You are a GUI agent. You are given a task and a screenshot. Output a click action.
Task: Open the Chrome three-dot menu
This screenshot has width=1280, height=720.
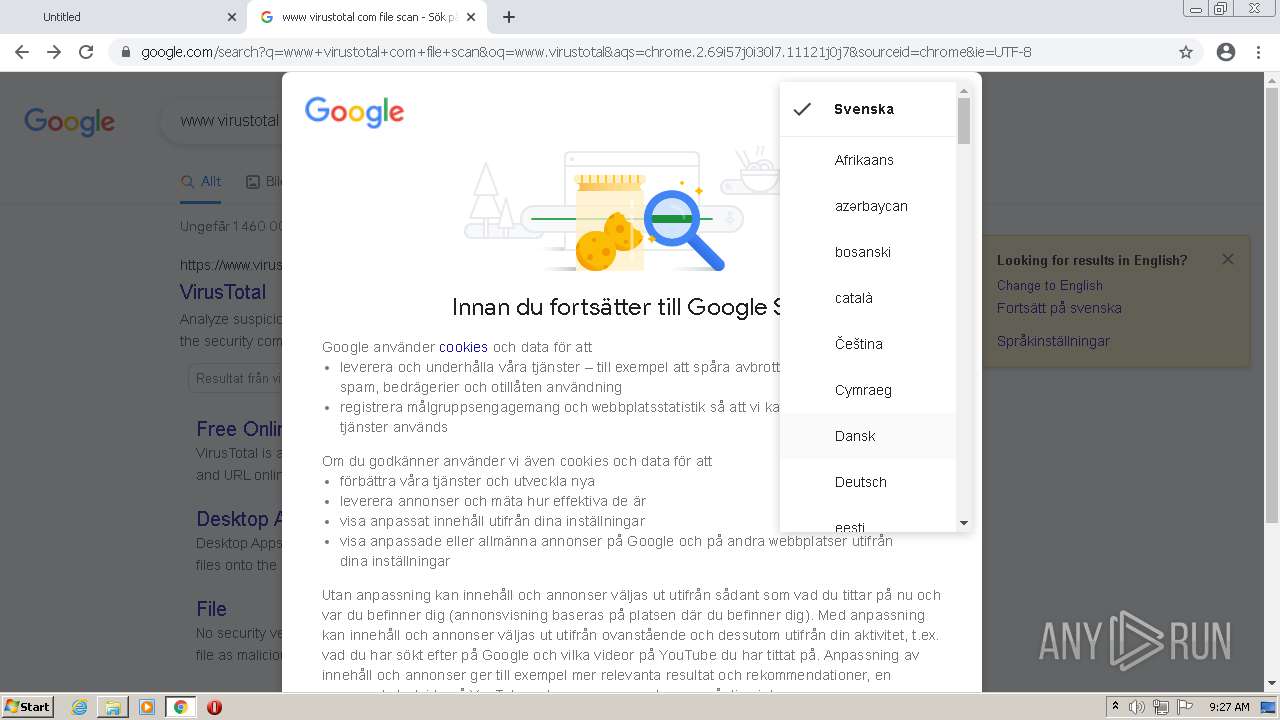[1258, 52]
